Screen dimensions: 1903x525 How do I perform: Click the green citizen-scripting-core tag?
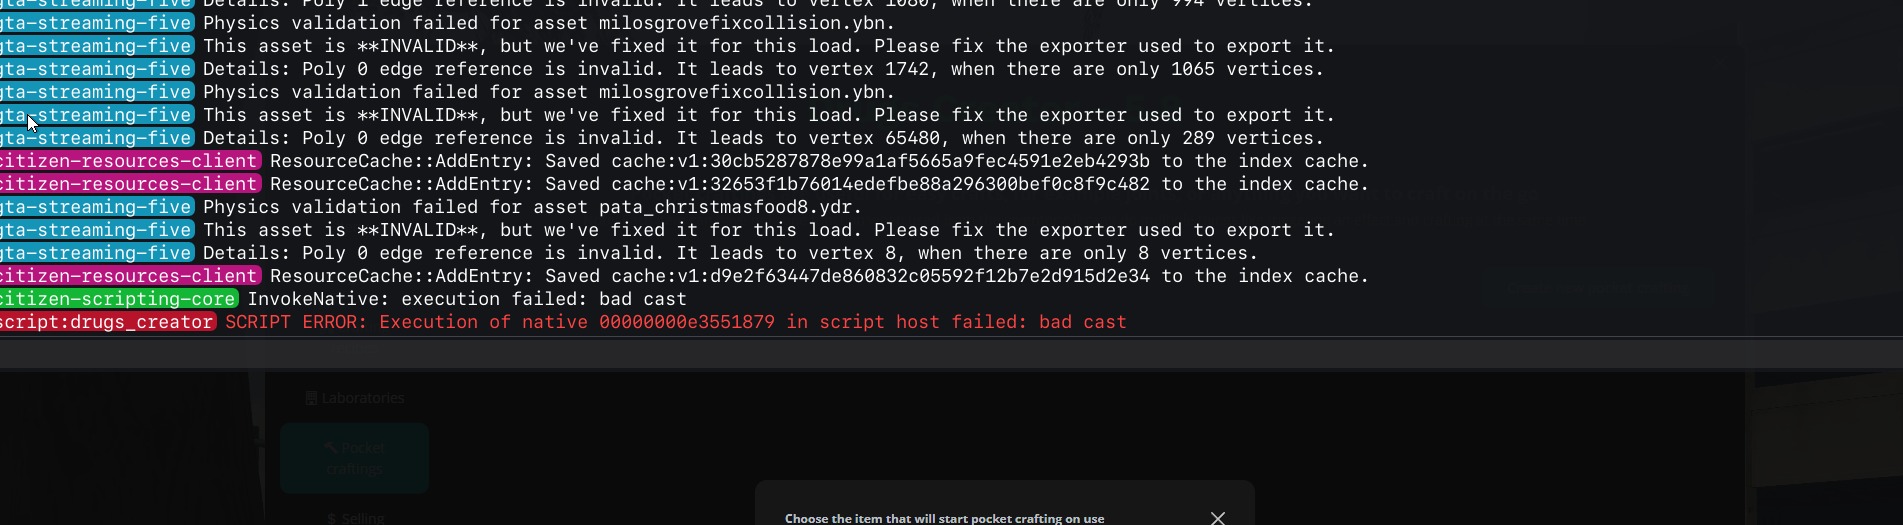coord(117,299)
